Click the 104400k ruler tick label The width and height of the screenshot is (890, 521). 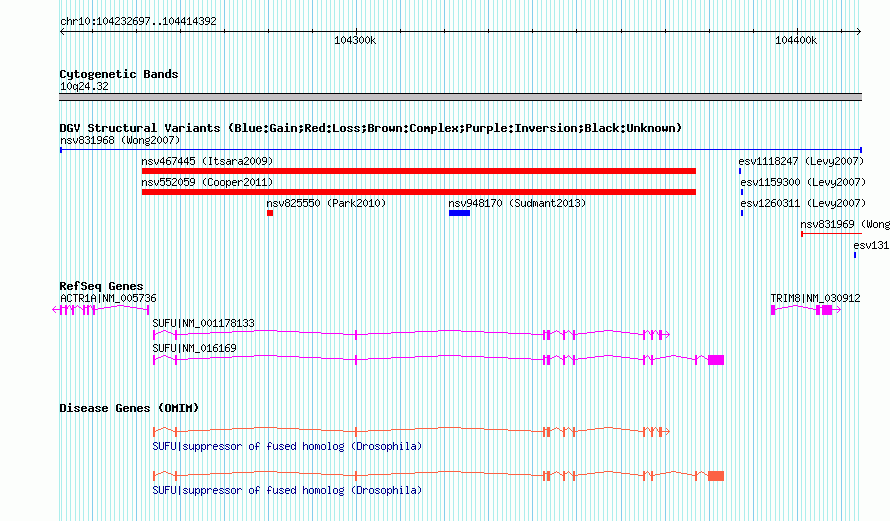796,40
